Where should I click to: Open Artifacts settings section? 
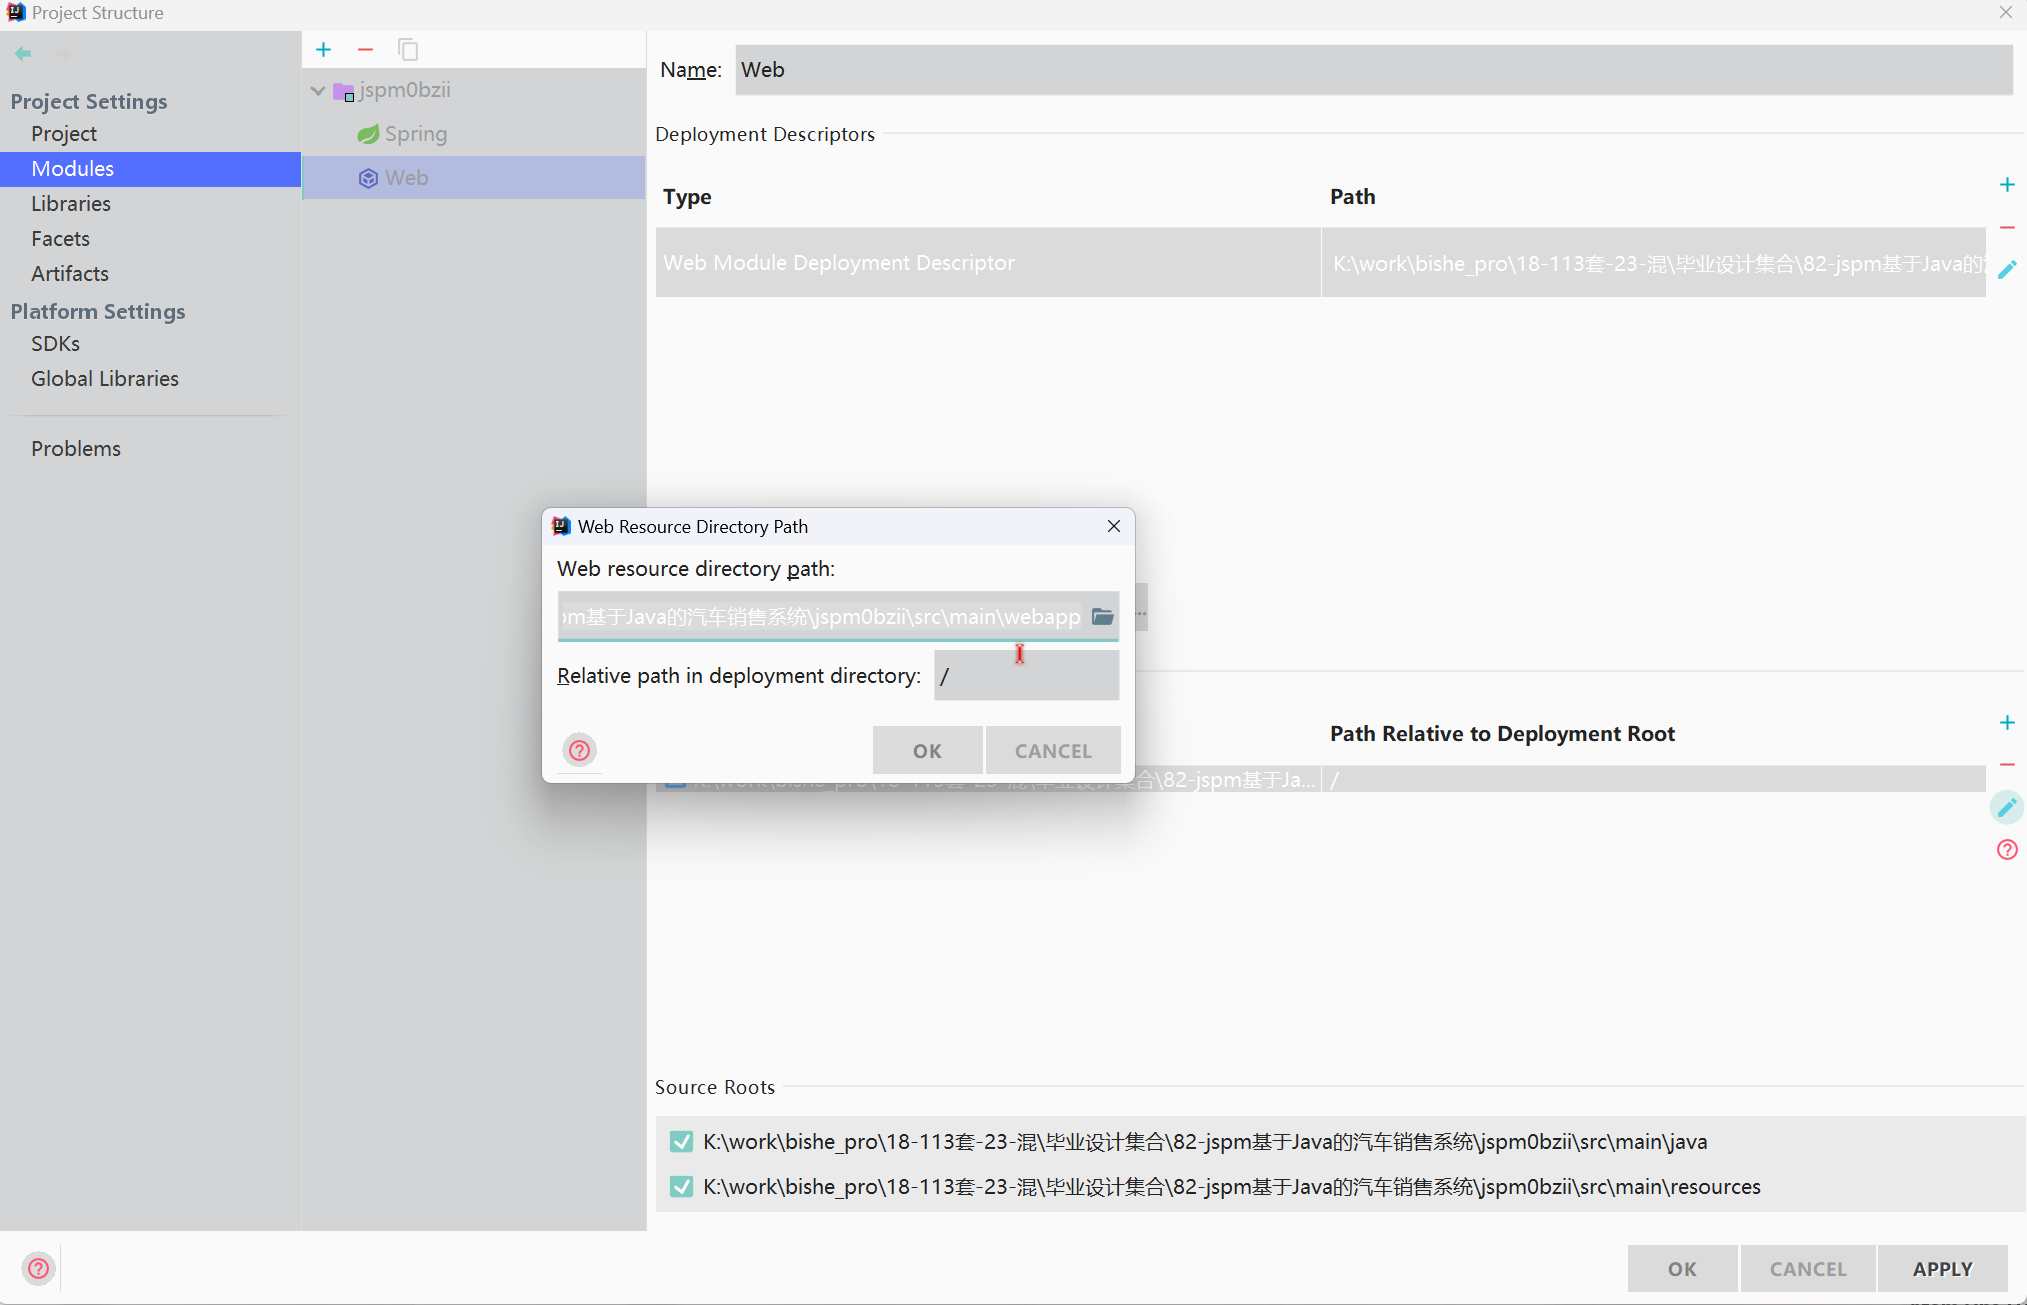click(69, 273)
